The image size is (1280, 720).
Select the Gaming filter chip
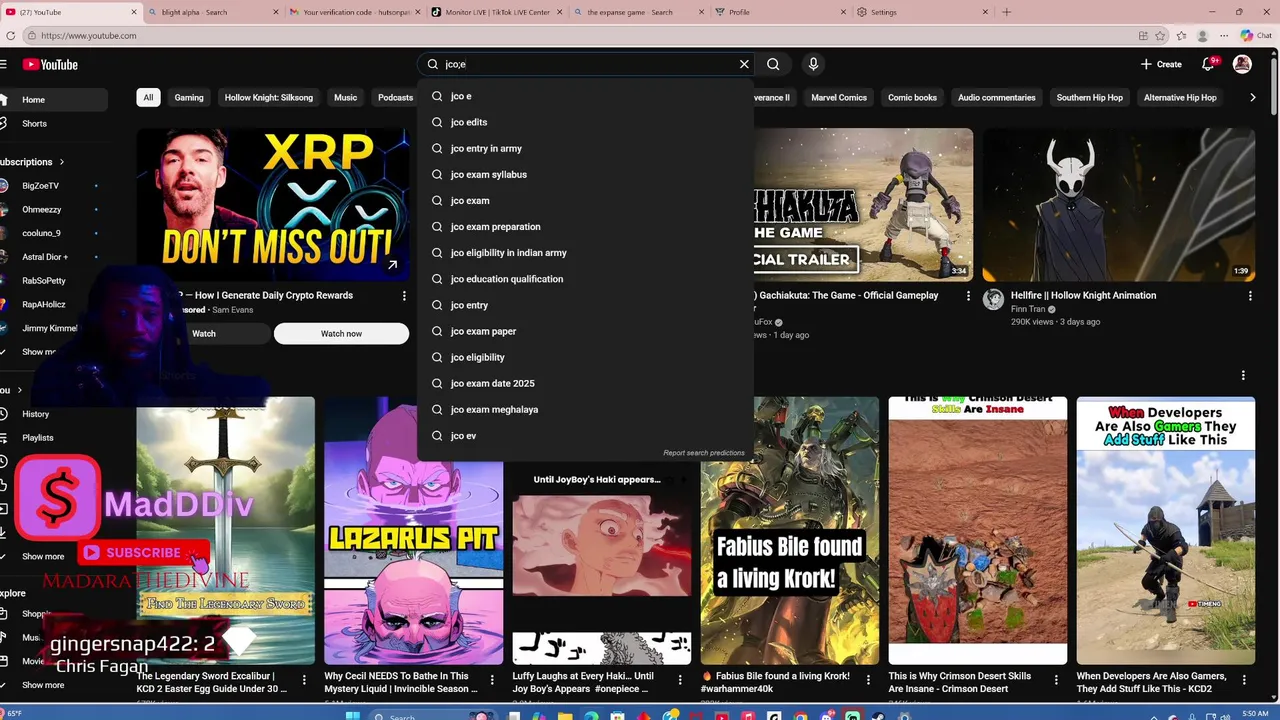189,98
